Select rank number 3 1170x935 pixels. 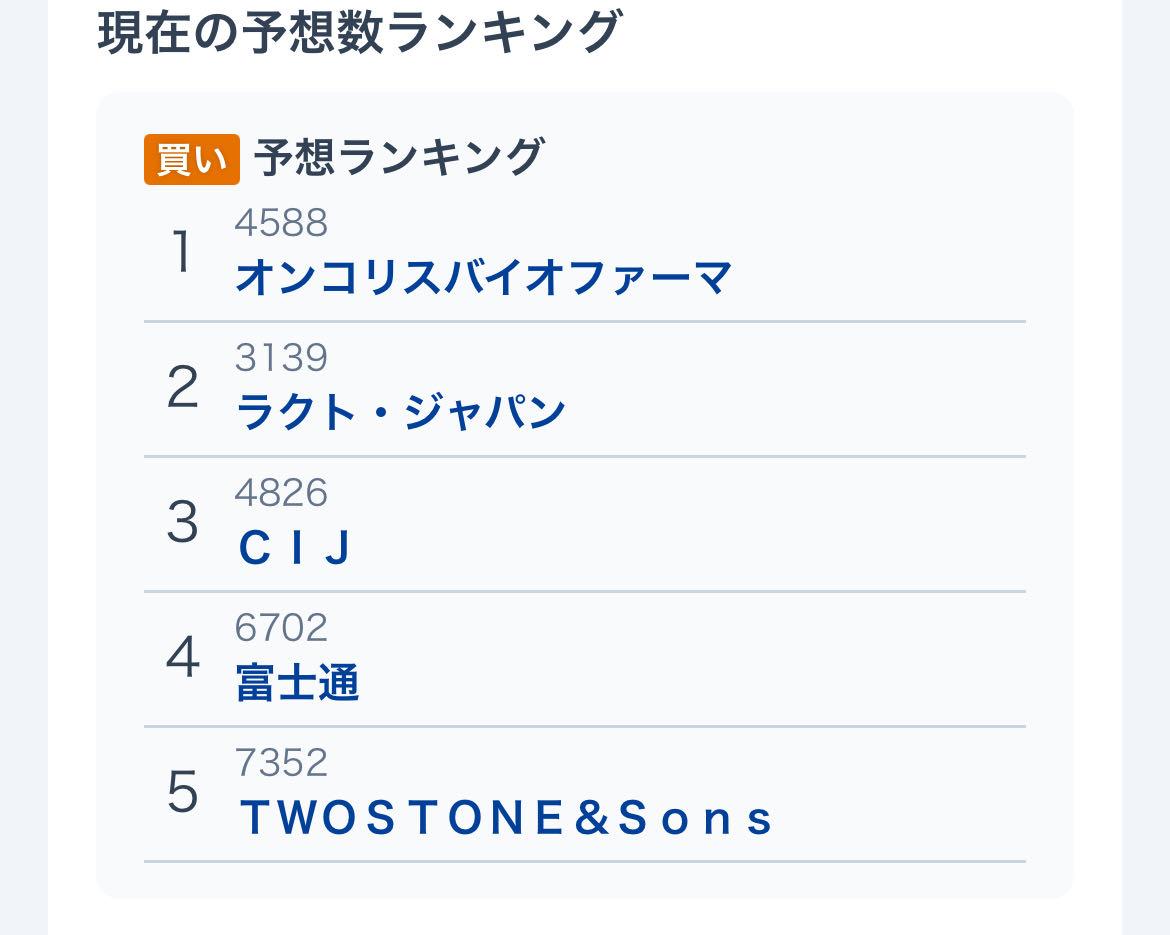182,522
